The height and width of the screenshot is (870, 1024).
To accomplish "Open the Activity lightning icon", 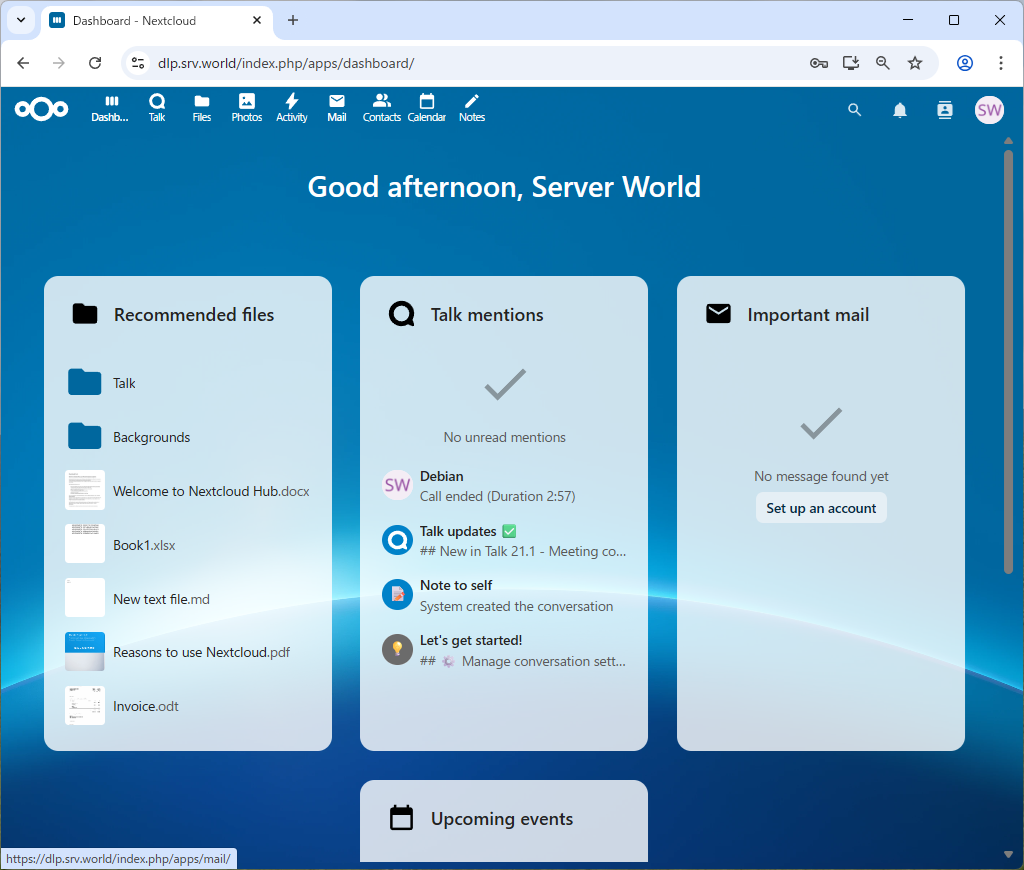I will click(292, 108).
